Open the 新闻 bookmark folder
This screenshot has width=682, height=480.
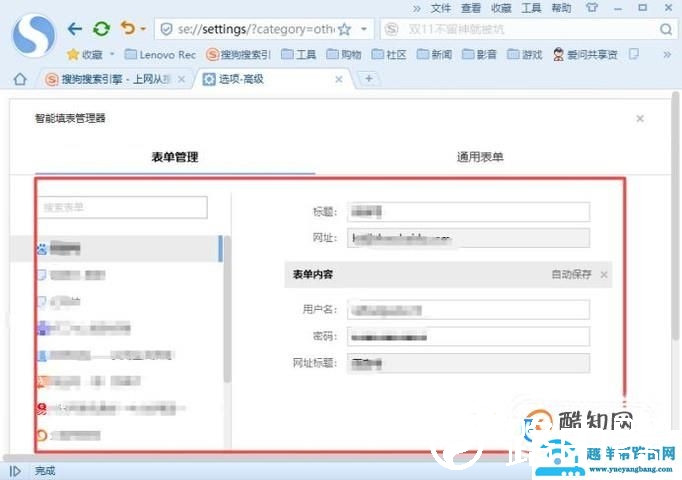click(434, 54)
